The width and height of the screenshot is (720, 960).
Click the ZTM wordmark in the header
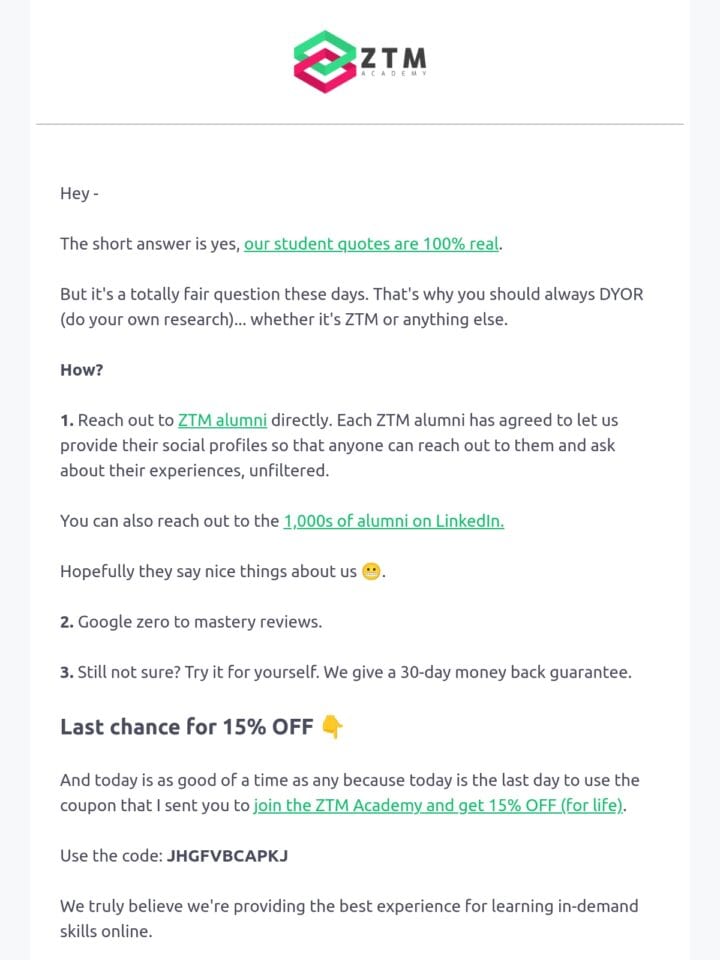coord(393,58)
